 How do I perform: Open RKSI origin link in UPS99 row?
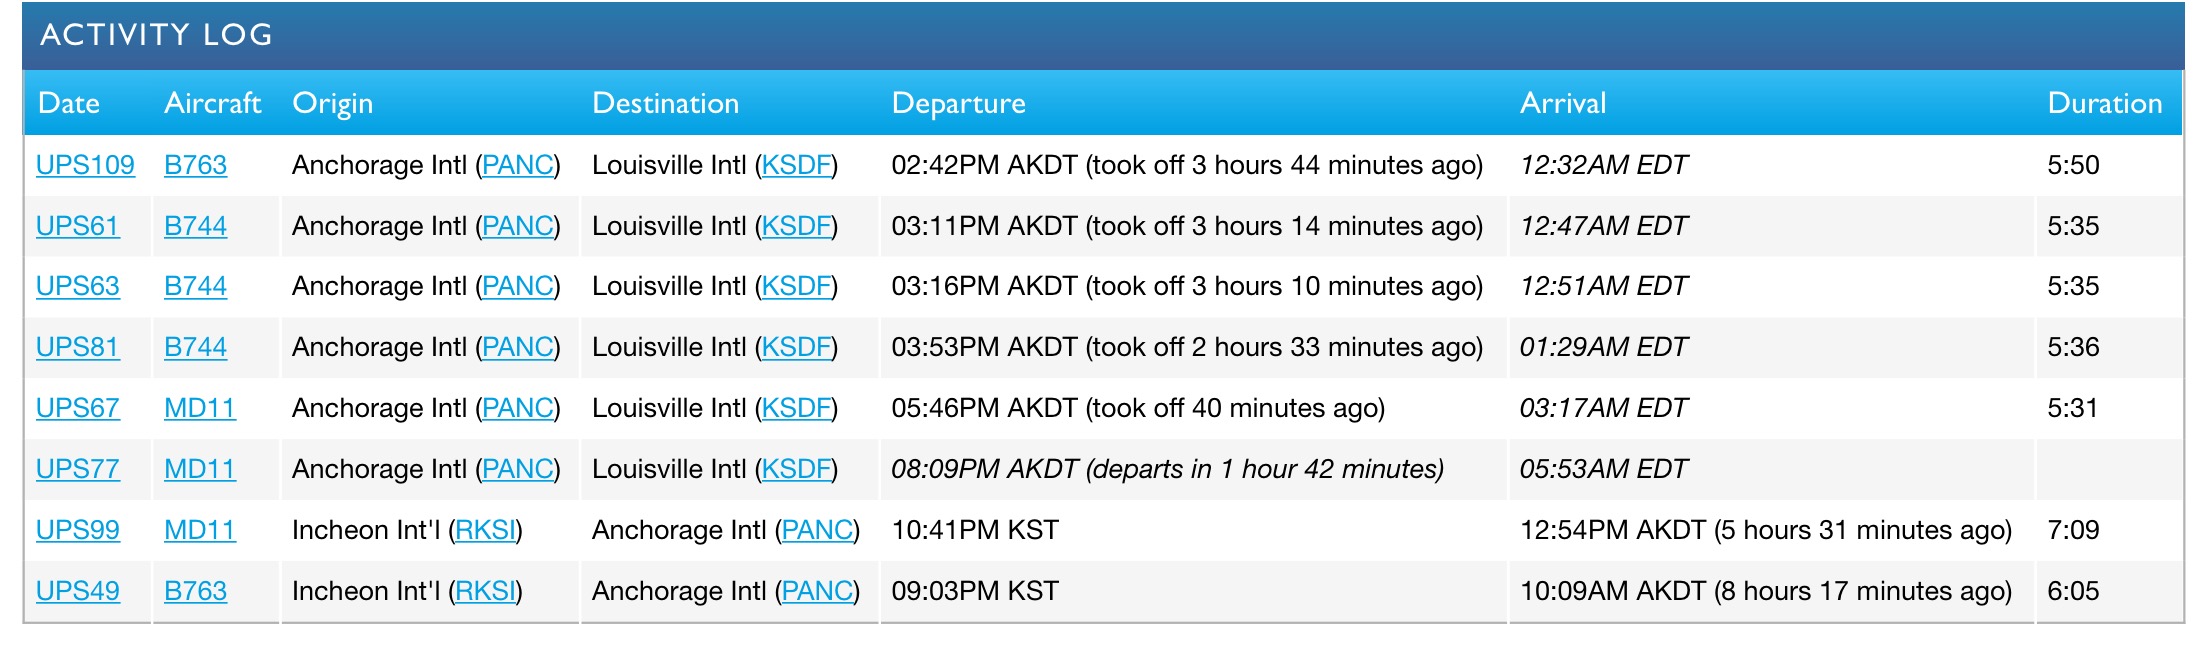coord(485,530)
